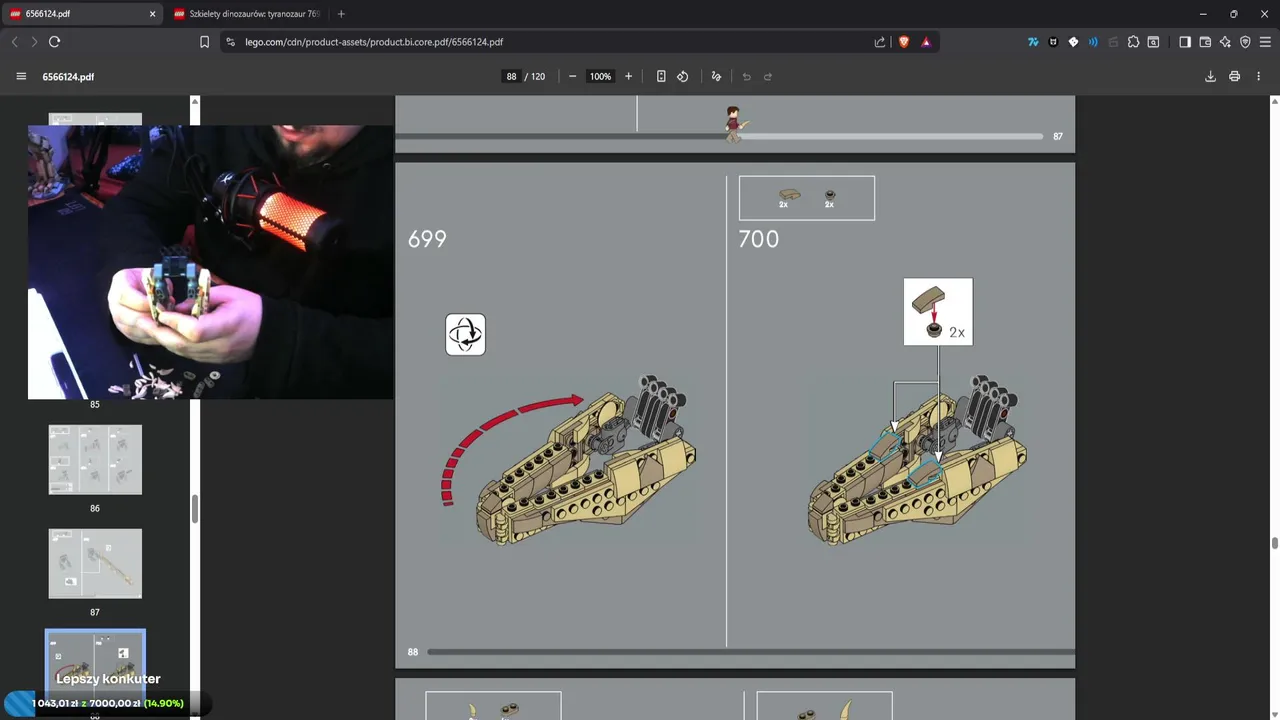Click the lego.com address bar URL

(x=374, y=42)
